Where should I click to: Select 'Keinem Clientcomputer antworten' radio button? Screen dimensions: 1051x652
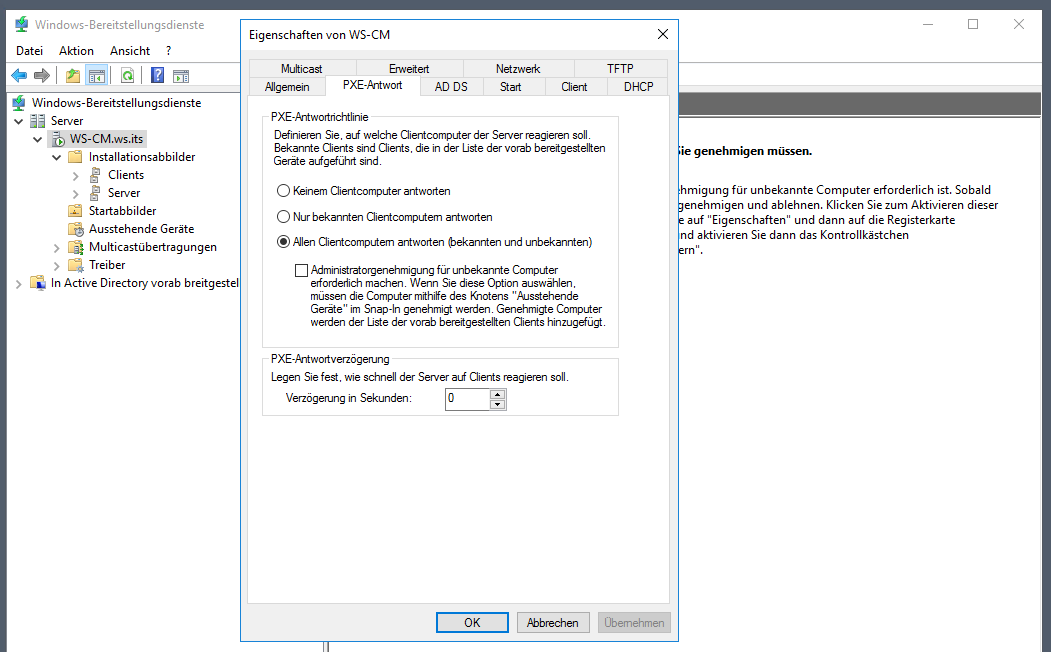pos(284,191)
